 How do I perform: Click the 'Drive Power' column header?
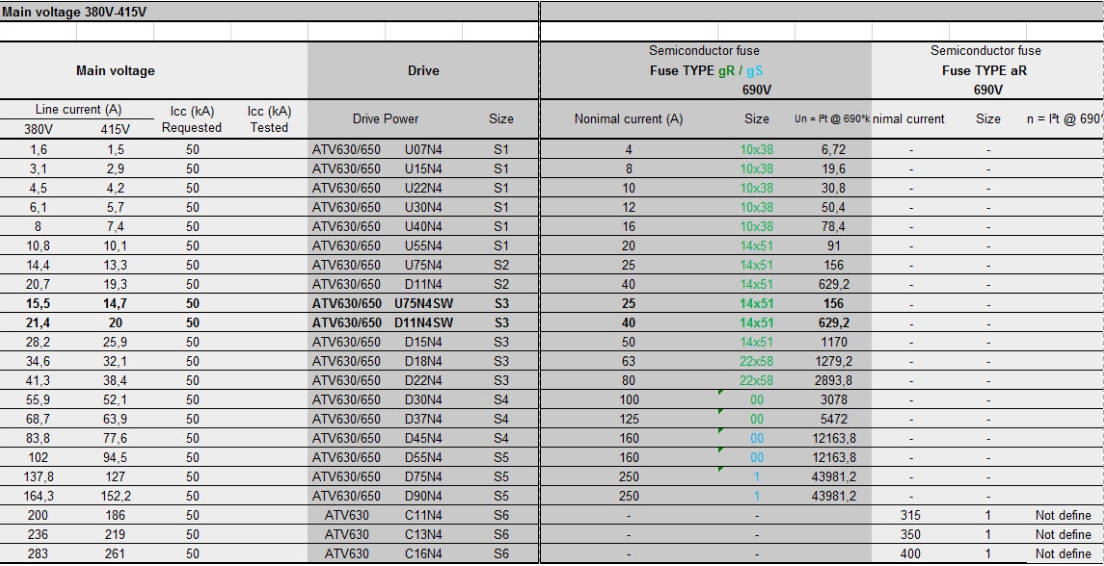pyautogui.click(x=385, y=119)
